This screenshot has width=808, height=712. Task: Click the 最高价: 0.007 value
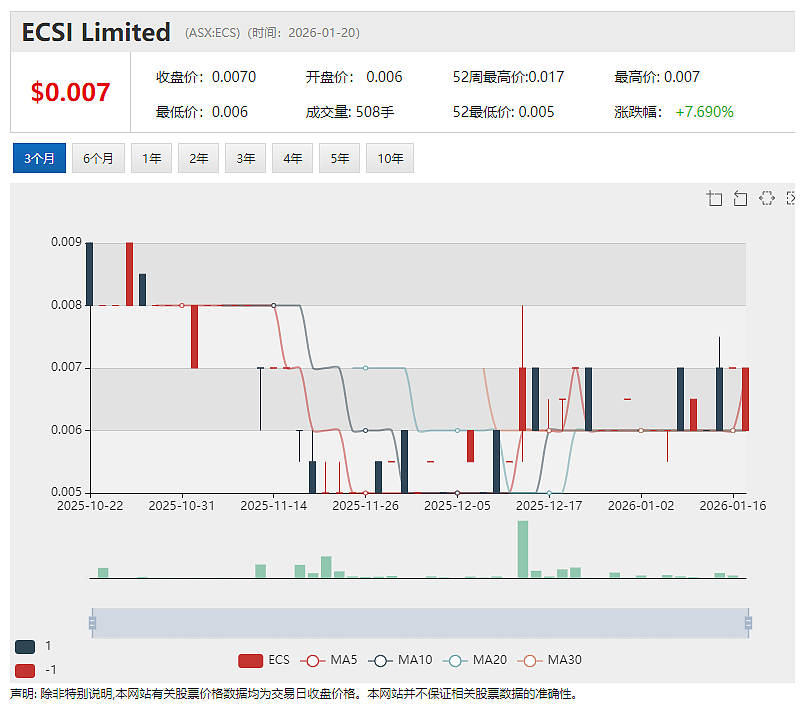(656, 77)
